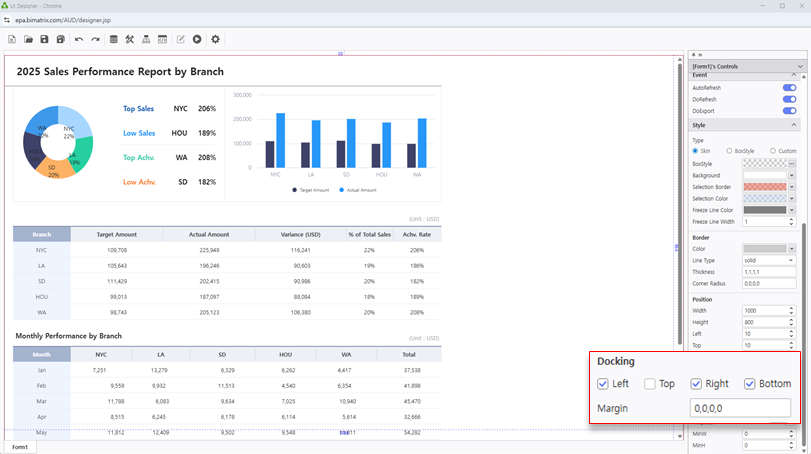The height and width of the screenshot is (454, 811).
Task: Check the Top docking checkbox
Action: point(650,384)
